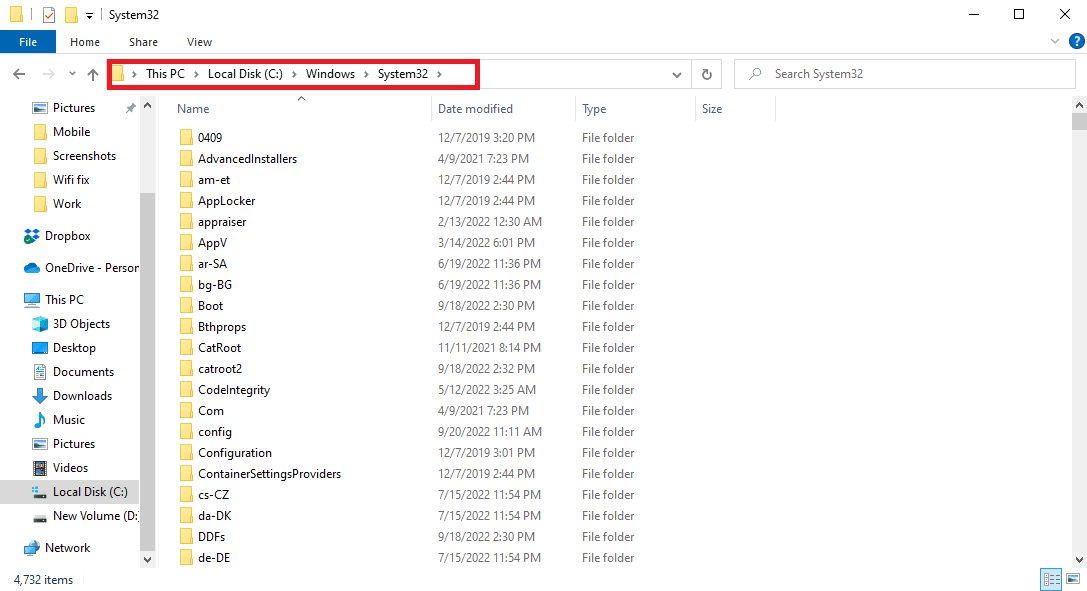Select the config folder icon

(186, 432)
